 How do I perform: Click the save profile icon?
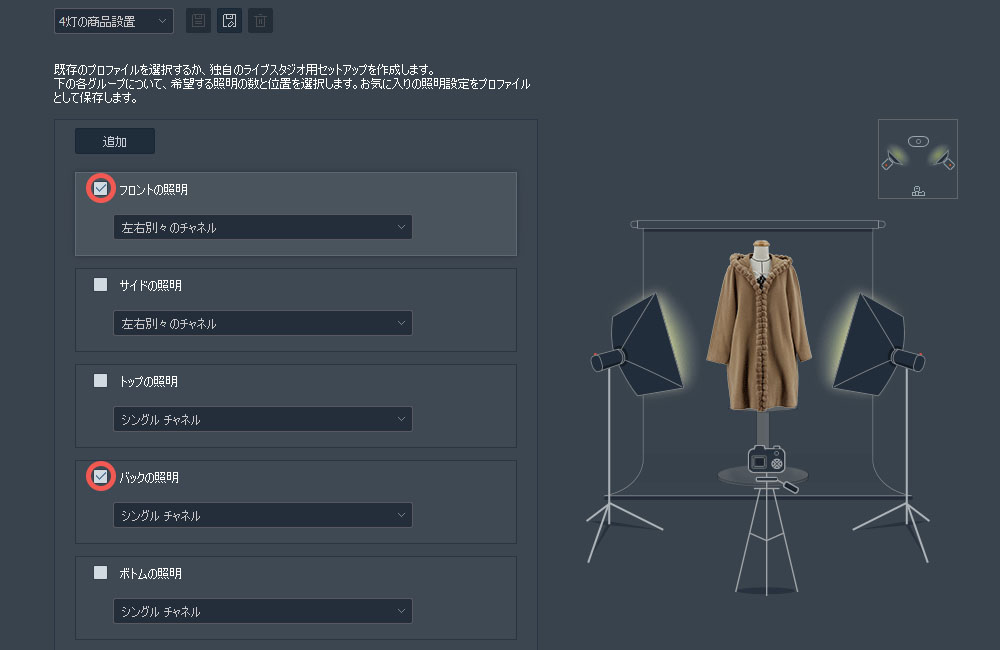pyautogui.click(x=199, y=21)
